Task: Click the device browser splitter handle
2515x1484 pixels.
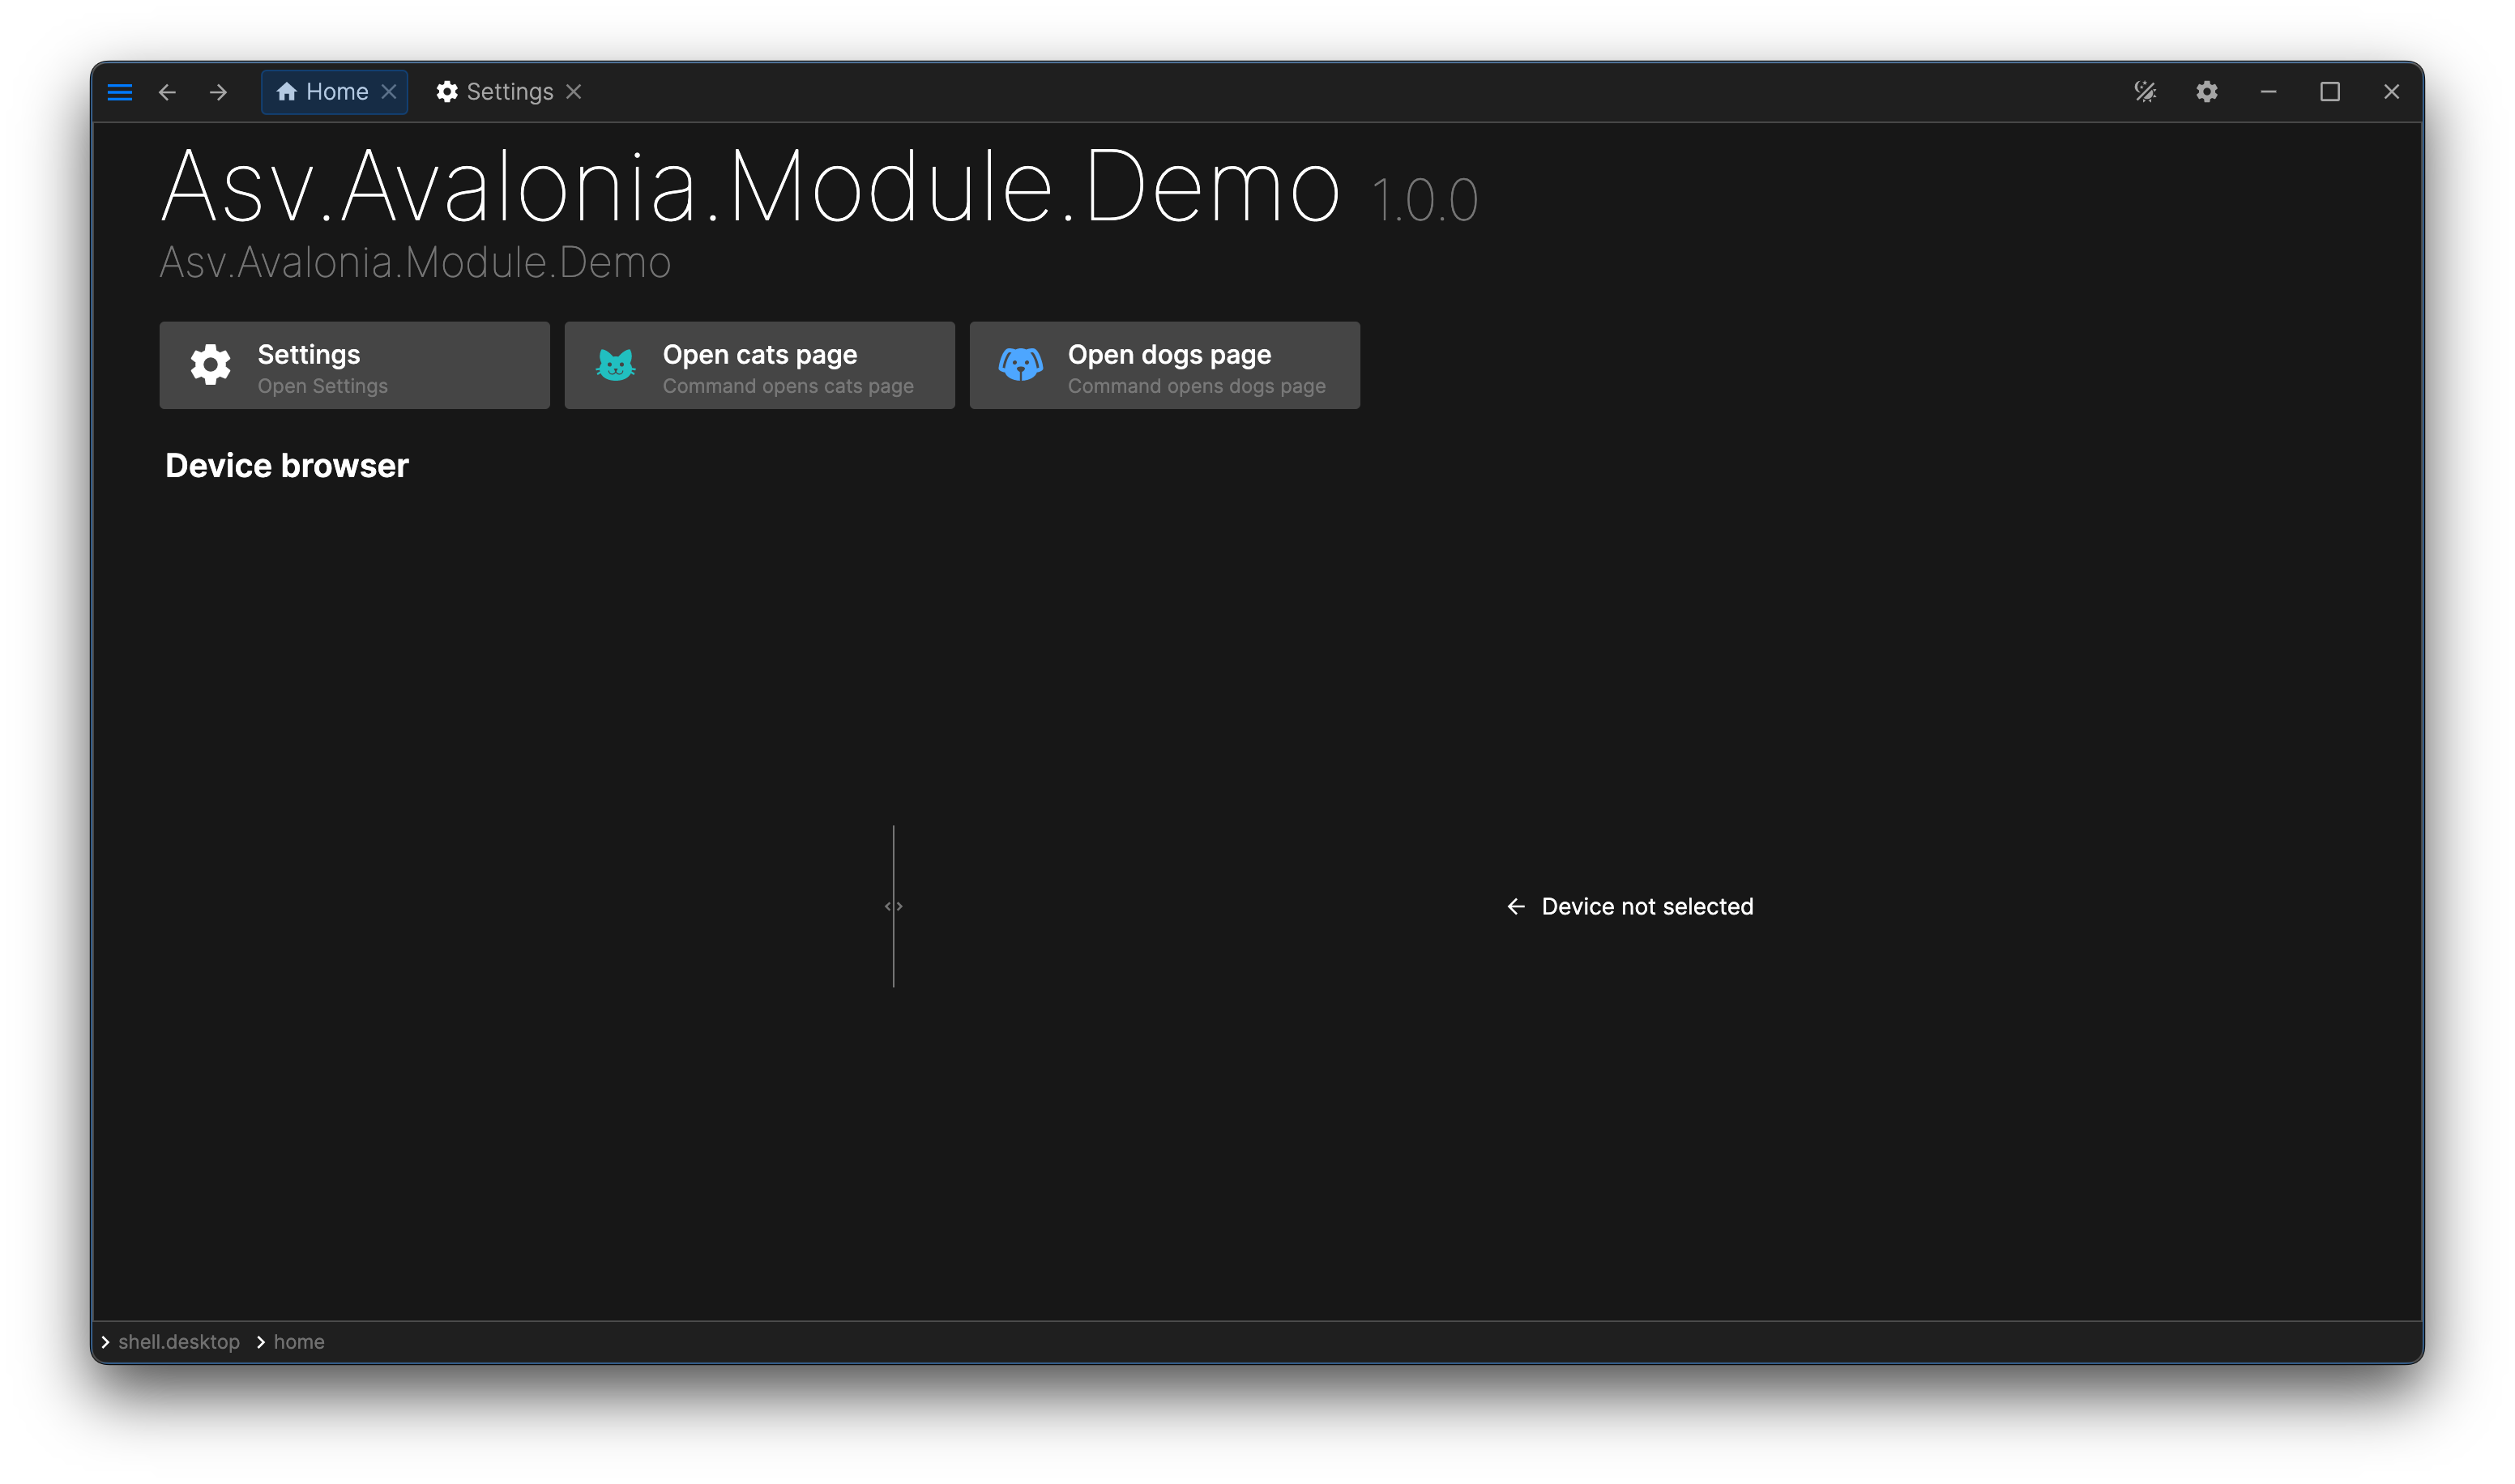Action: (894, 906)
